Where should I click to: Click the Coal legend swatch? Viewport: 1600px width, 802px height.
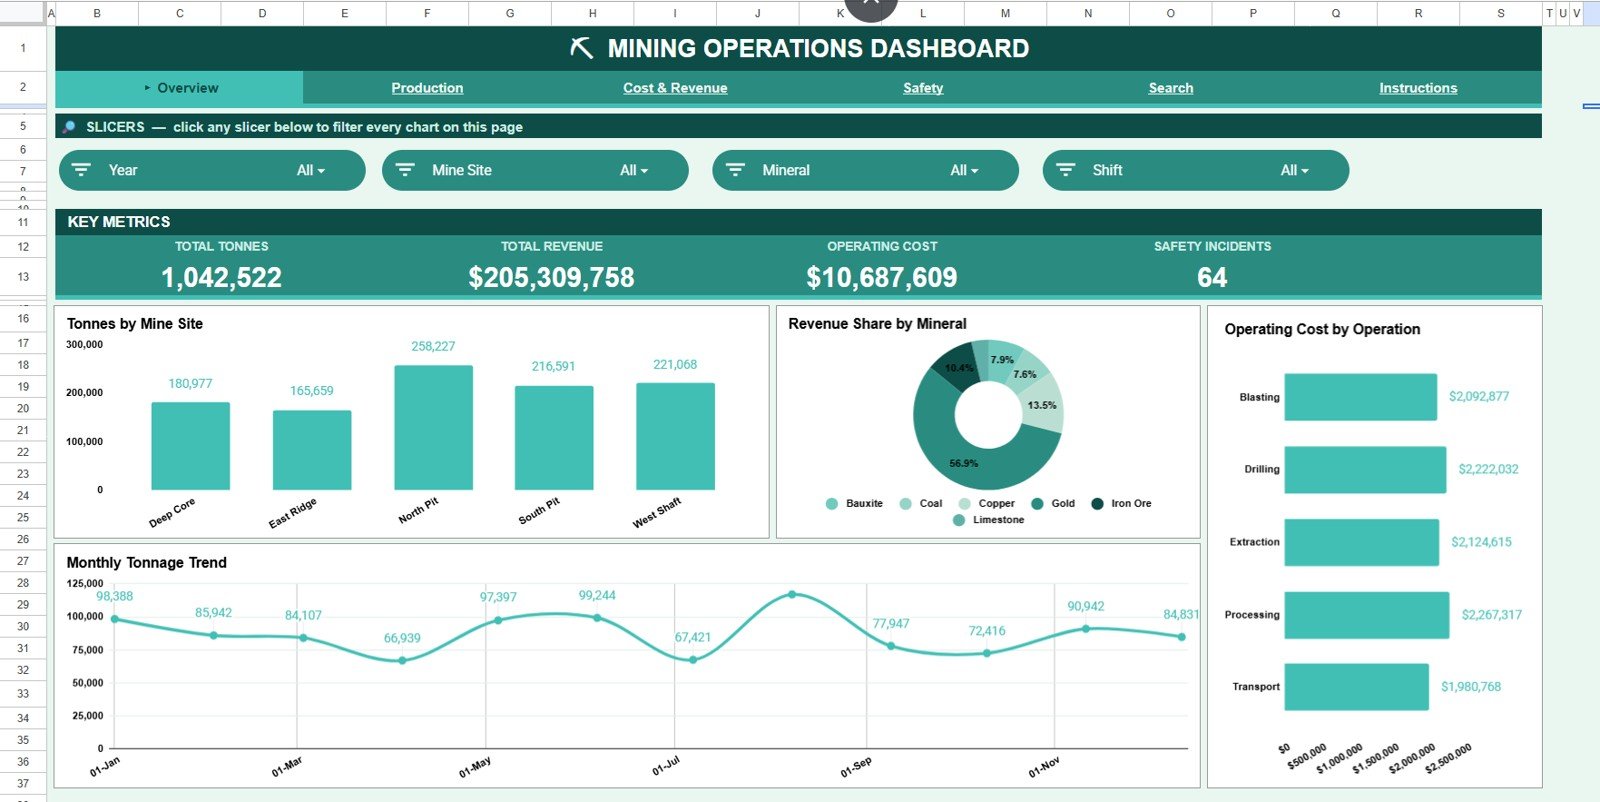[x=906, y=504]
